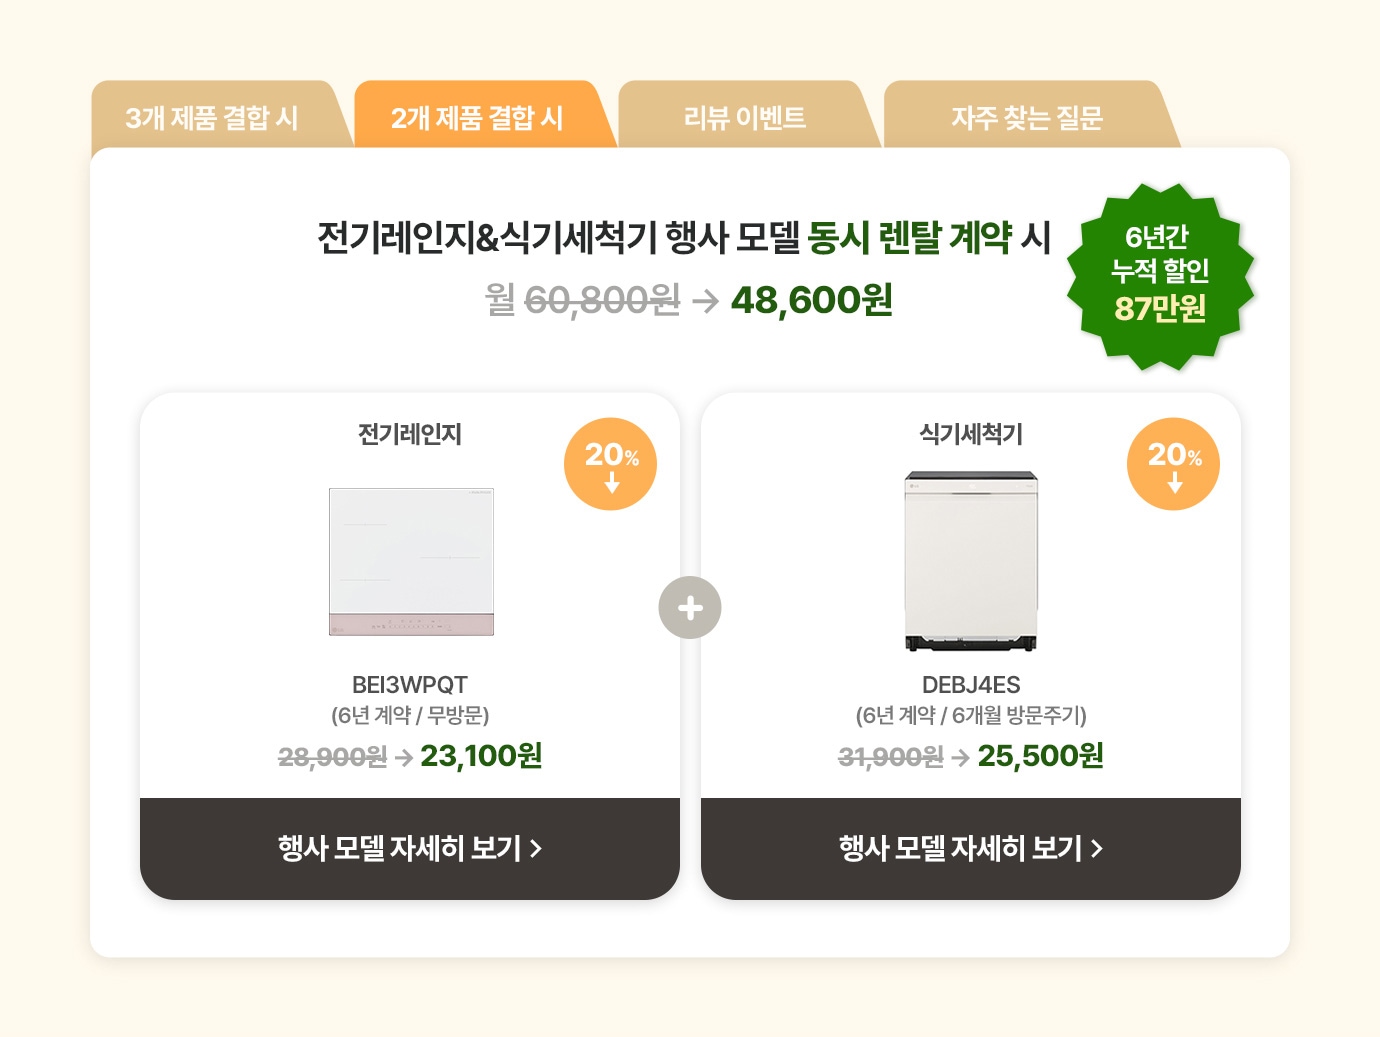Switch to the 3개 제품 결합 시 tab
Screen dimensions: 1380x1037
click(212, 116)
